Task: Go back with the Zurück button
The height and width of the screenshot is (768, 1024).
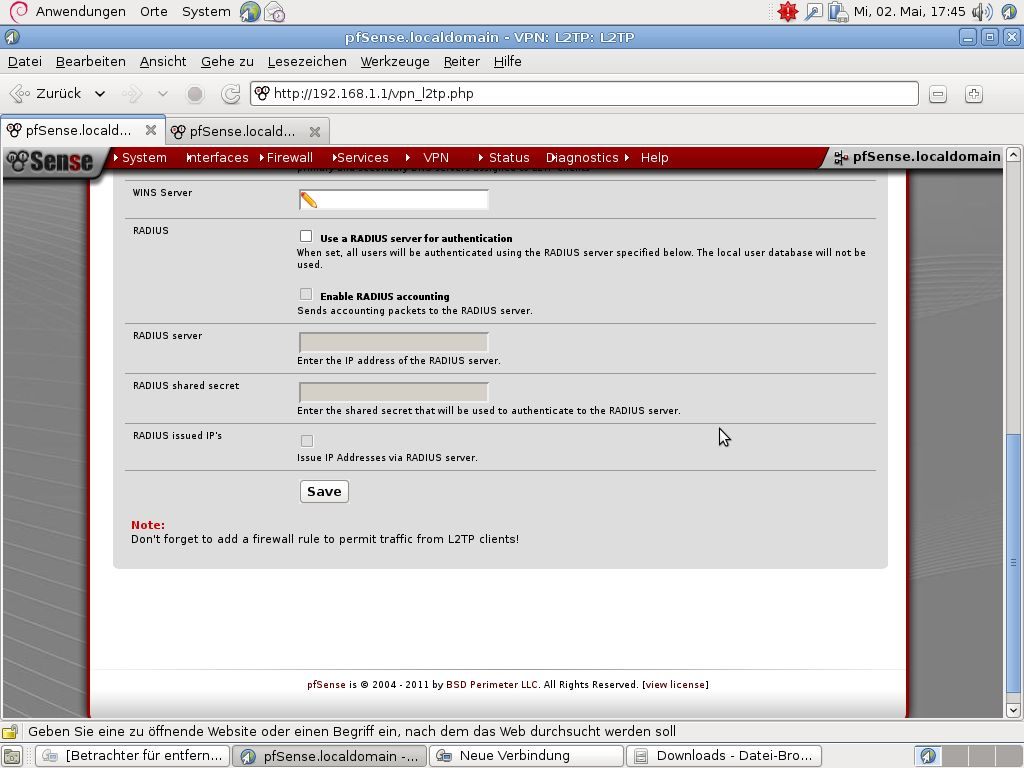Action: 47,94
